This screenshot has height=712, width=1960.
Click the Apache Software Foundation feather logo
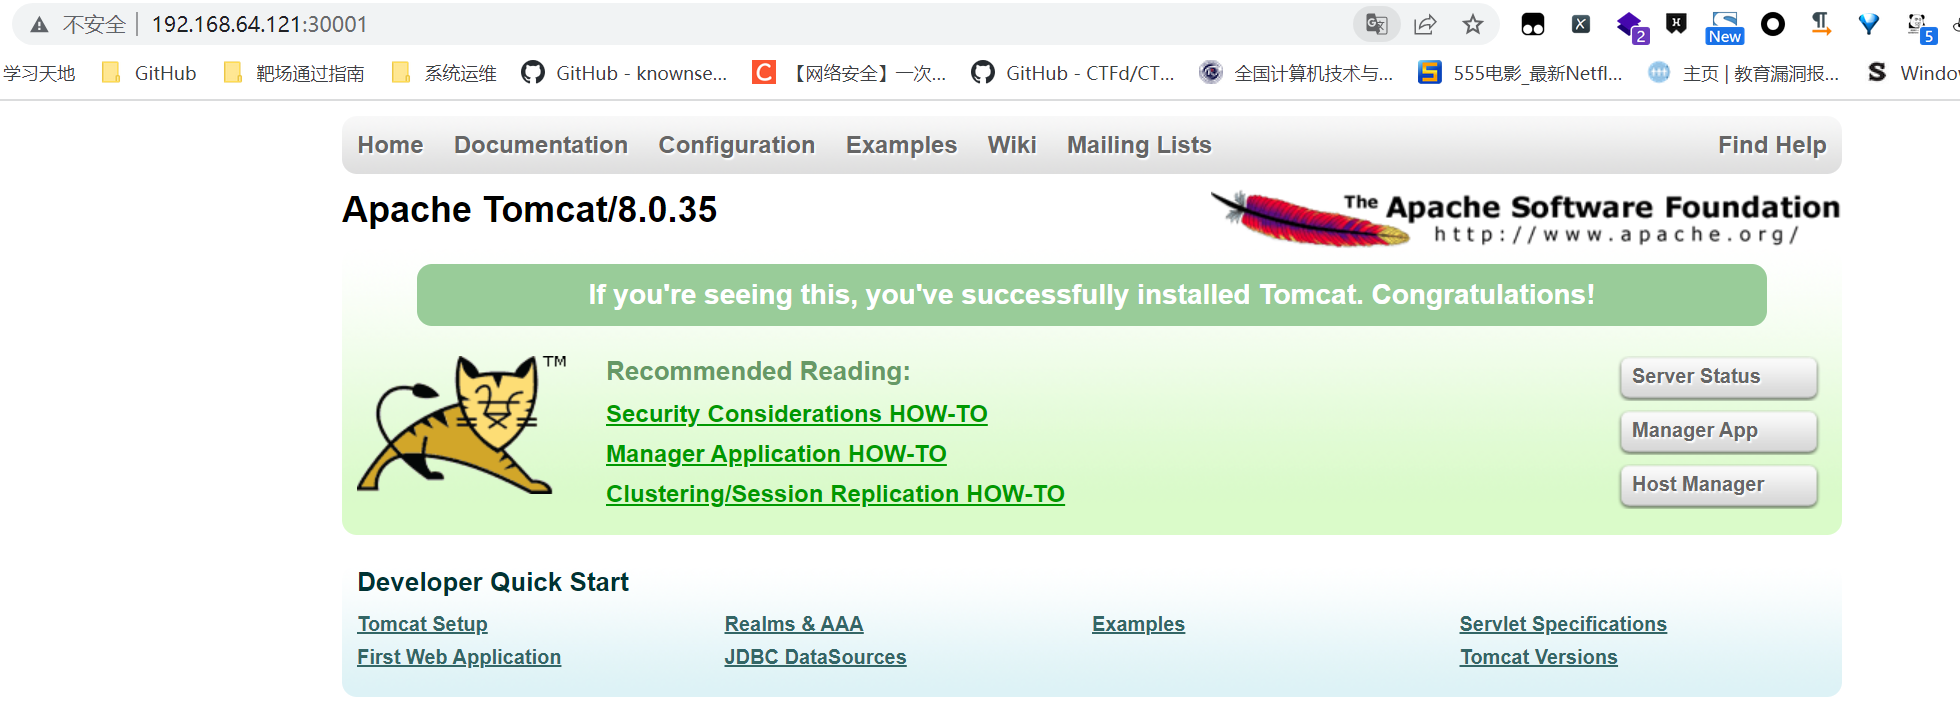[1525, 218]
